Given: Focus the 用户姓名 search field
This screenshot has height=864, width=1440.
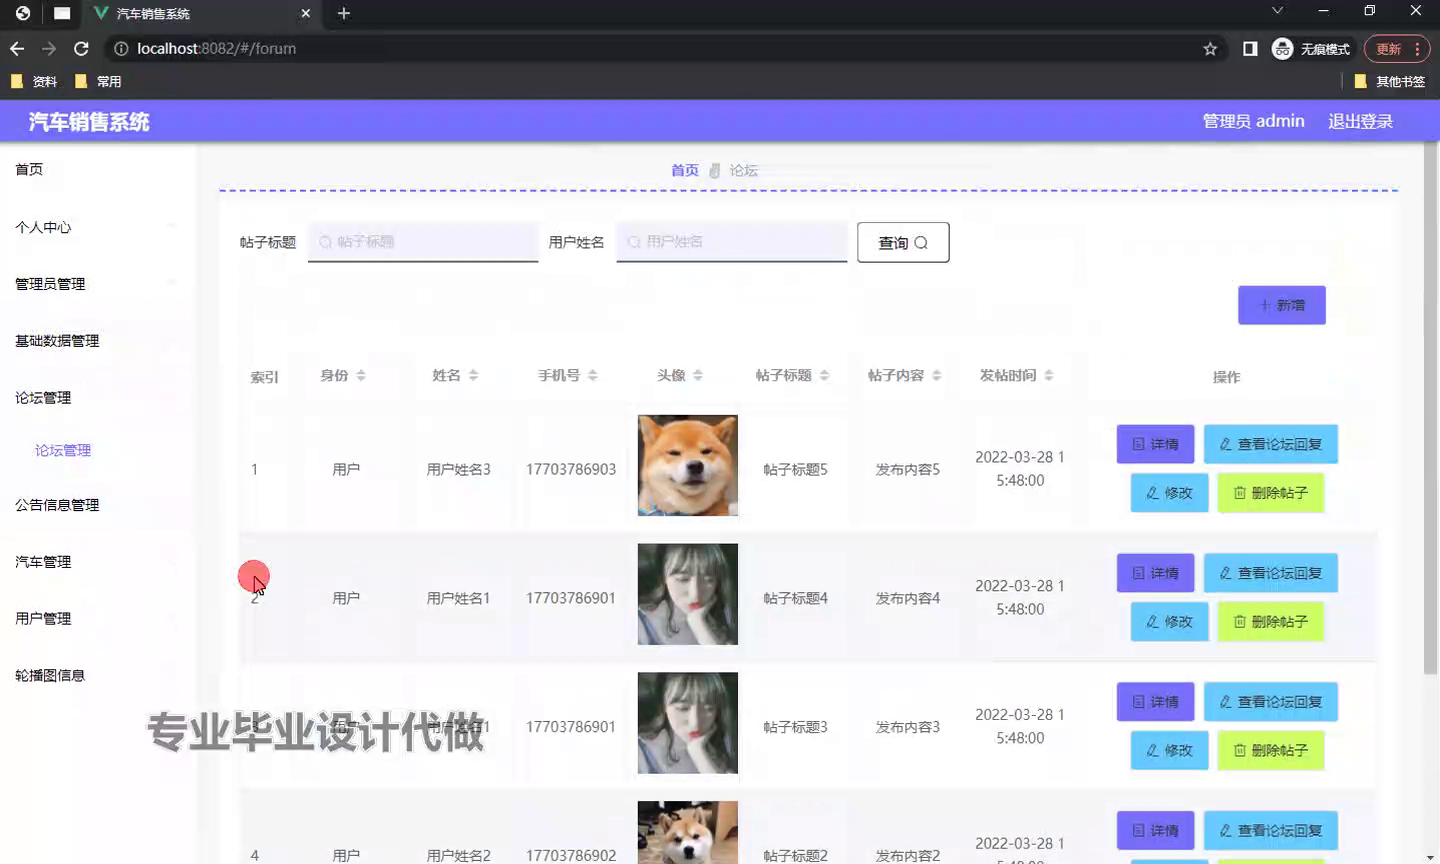Looking at the screenshot, I should pos(732,242).
